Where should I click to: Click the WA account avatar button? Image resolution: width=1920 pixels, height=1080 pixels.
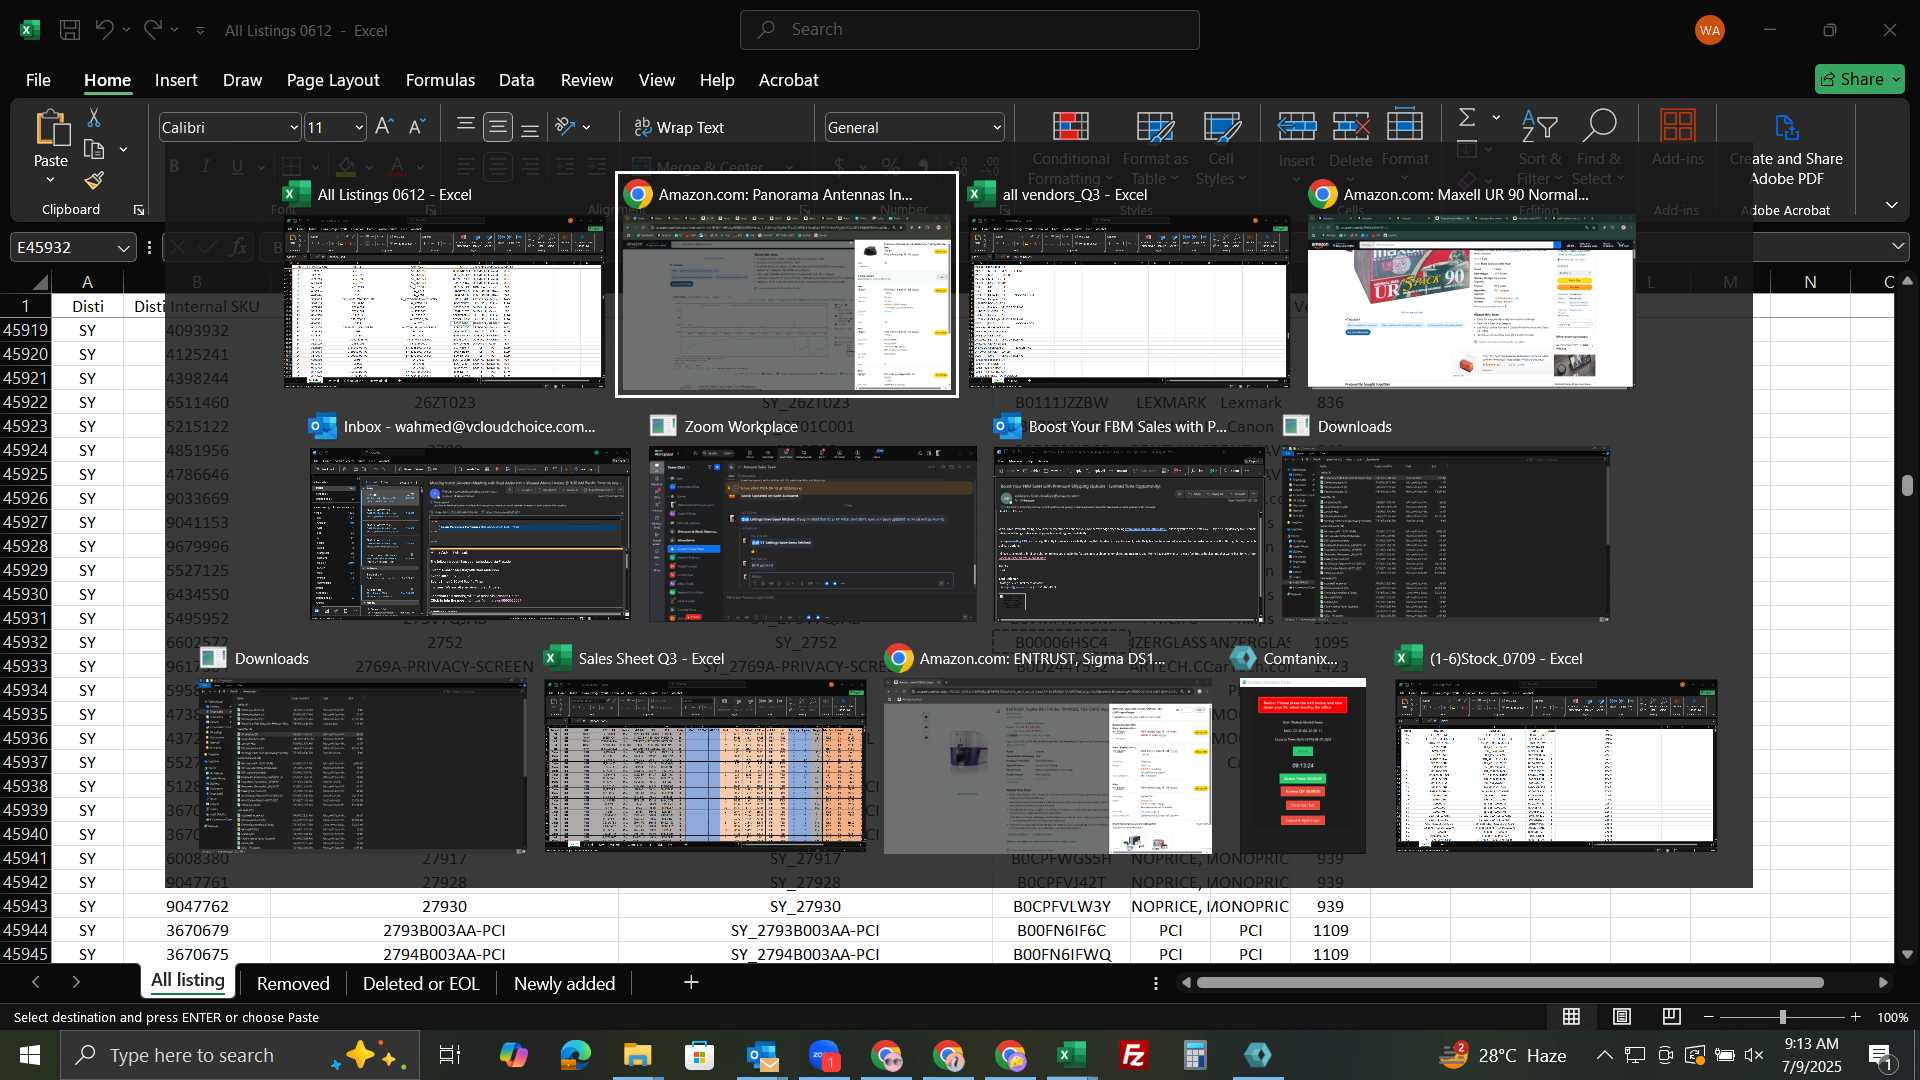point(1710,30)
